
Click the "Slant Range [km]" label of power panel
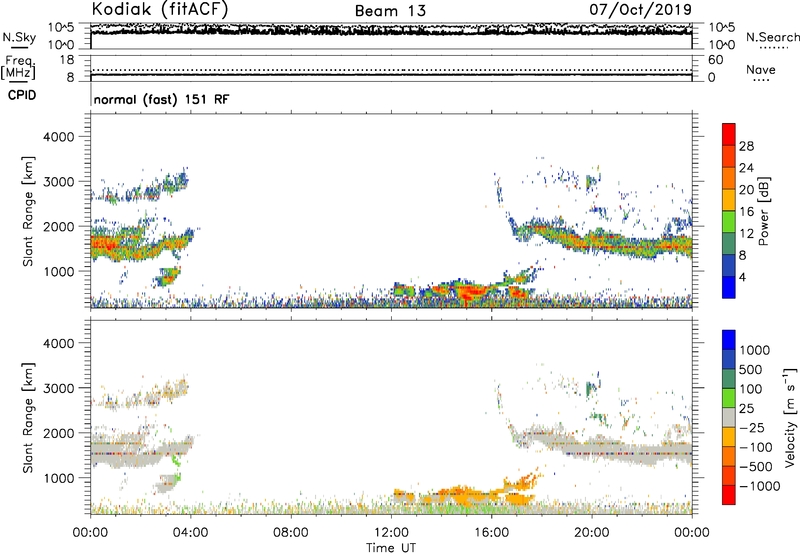pos(28,211)
